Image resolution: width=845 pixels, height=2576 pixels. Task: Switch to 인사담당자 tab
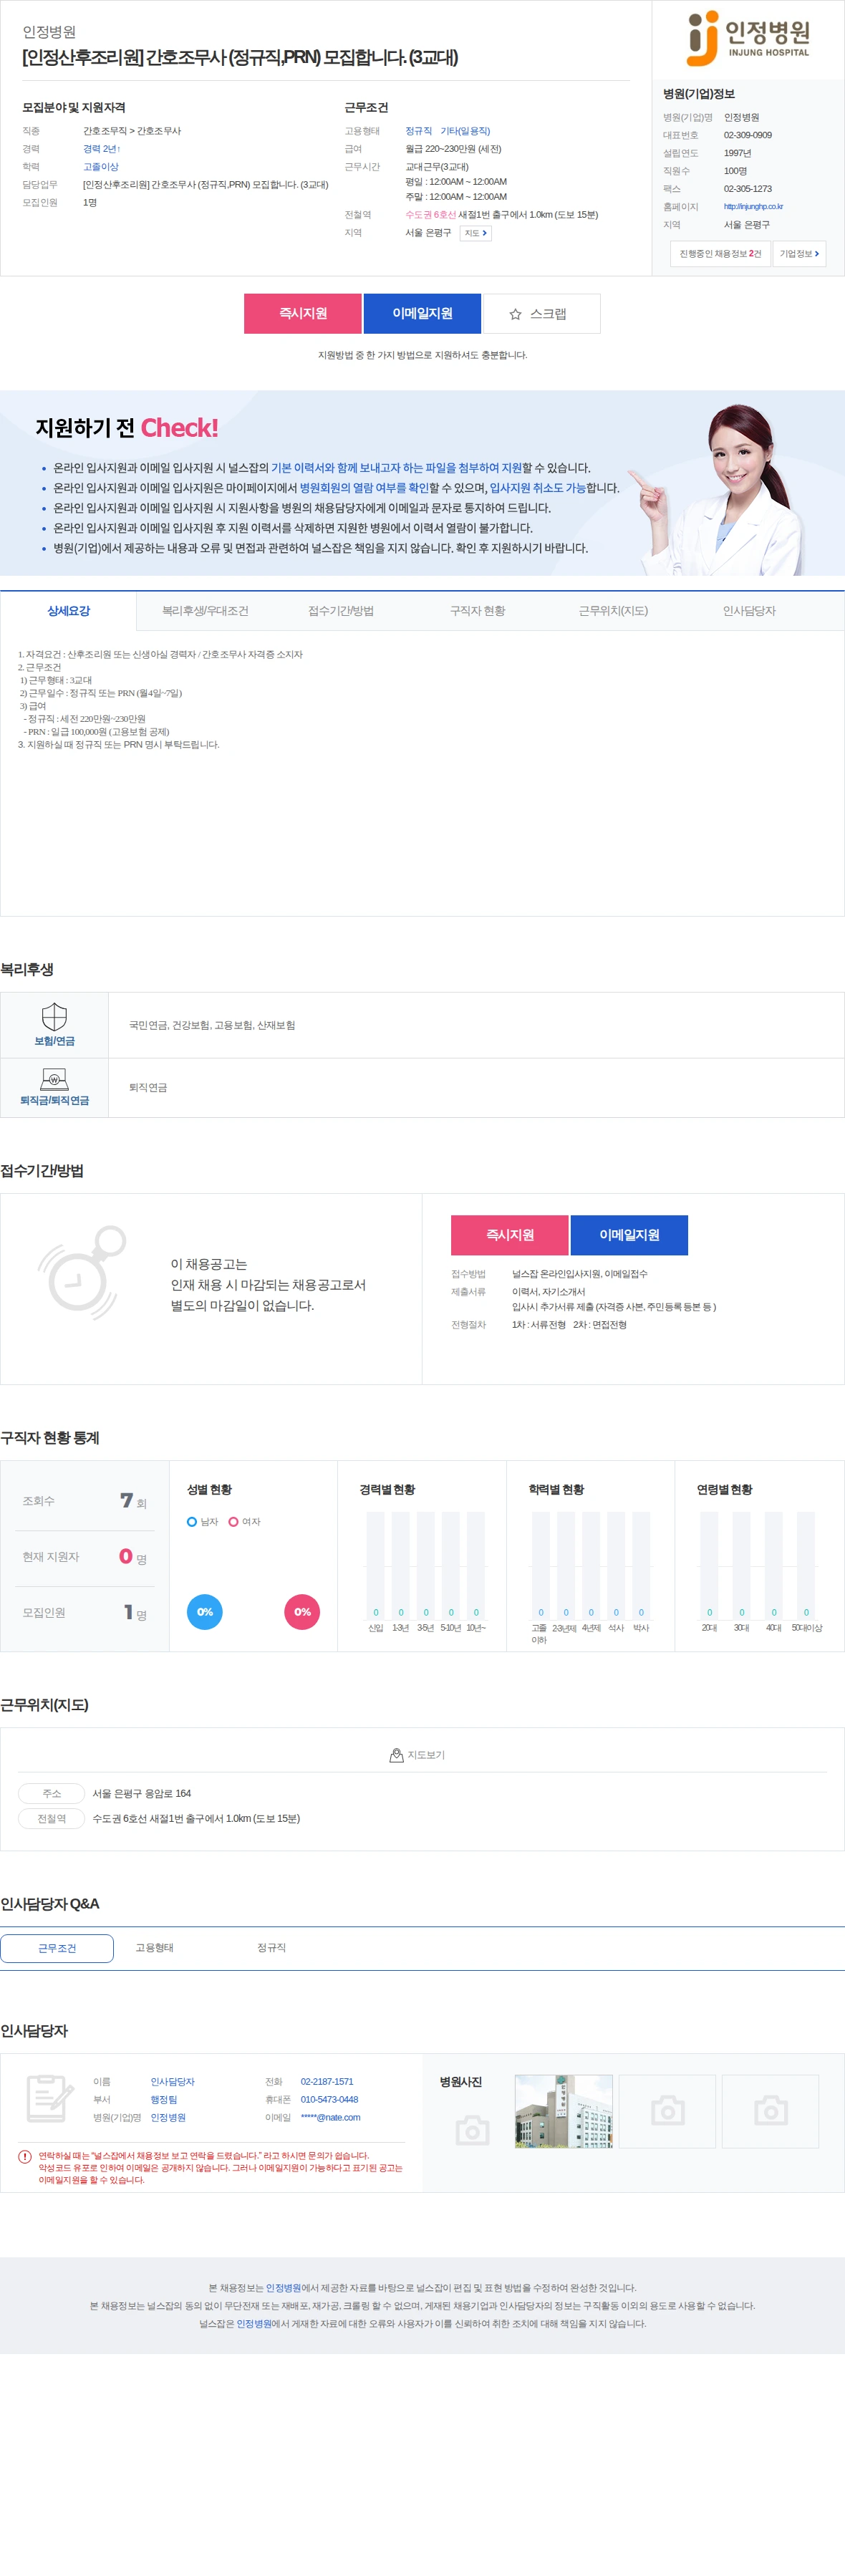[749, 611]
